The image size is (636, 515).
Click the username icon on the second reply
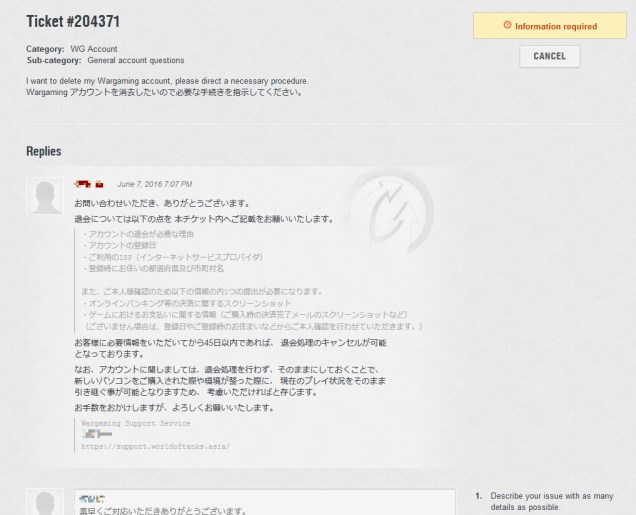92,498
